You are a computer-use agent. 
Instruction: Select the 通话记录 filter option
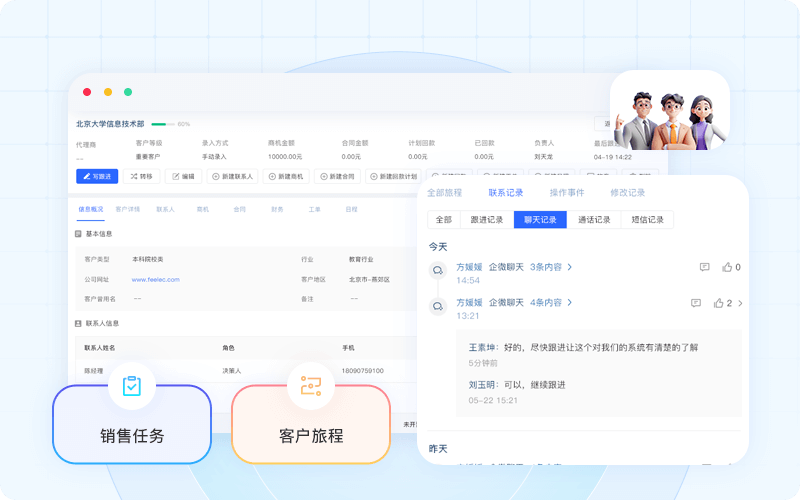point(594,220)
